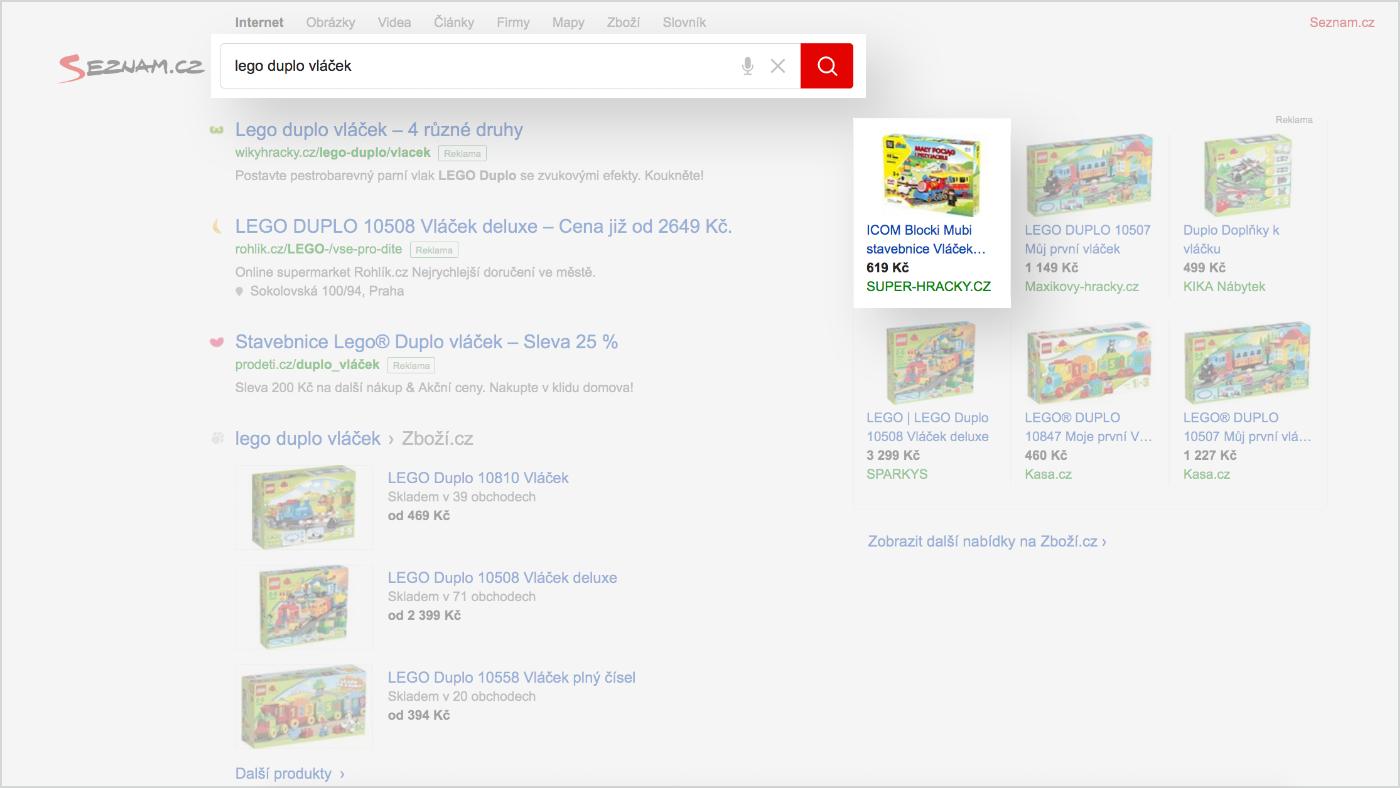Viewport: 1400px width, 788px height.
Task: Click LEGO DUPLO 10507 Můj první vláček image
Action: pos(1088,175)
